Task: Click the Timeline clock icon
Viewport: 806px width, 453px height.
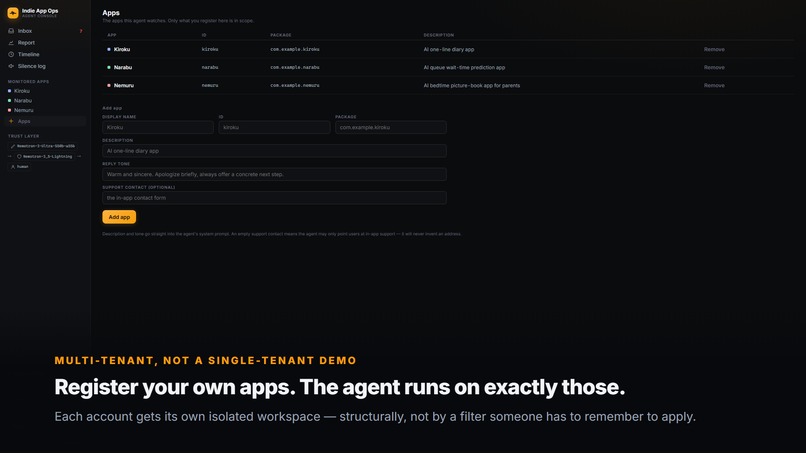Action: pos(11,55)
